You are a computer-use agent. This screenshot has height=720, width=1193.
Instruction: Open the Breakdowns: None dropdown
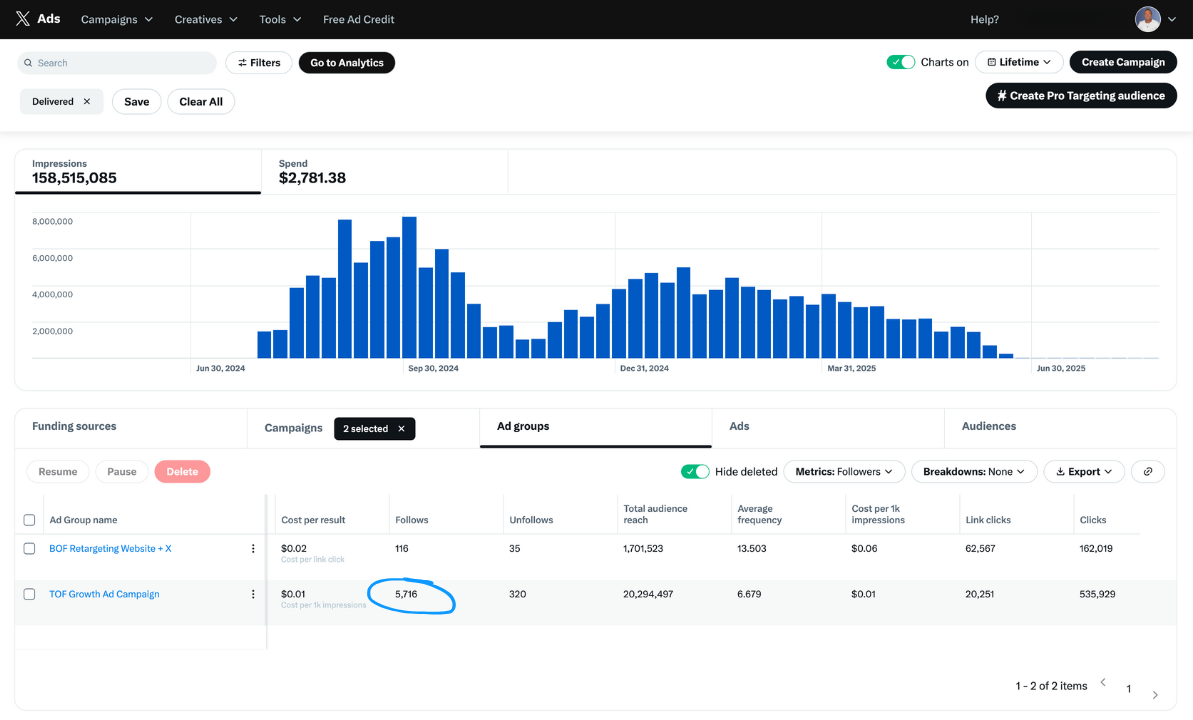(973, 471)
